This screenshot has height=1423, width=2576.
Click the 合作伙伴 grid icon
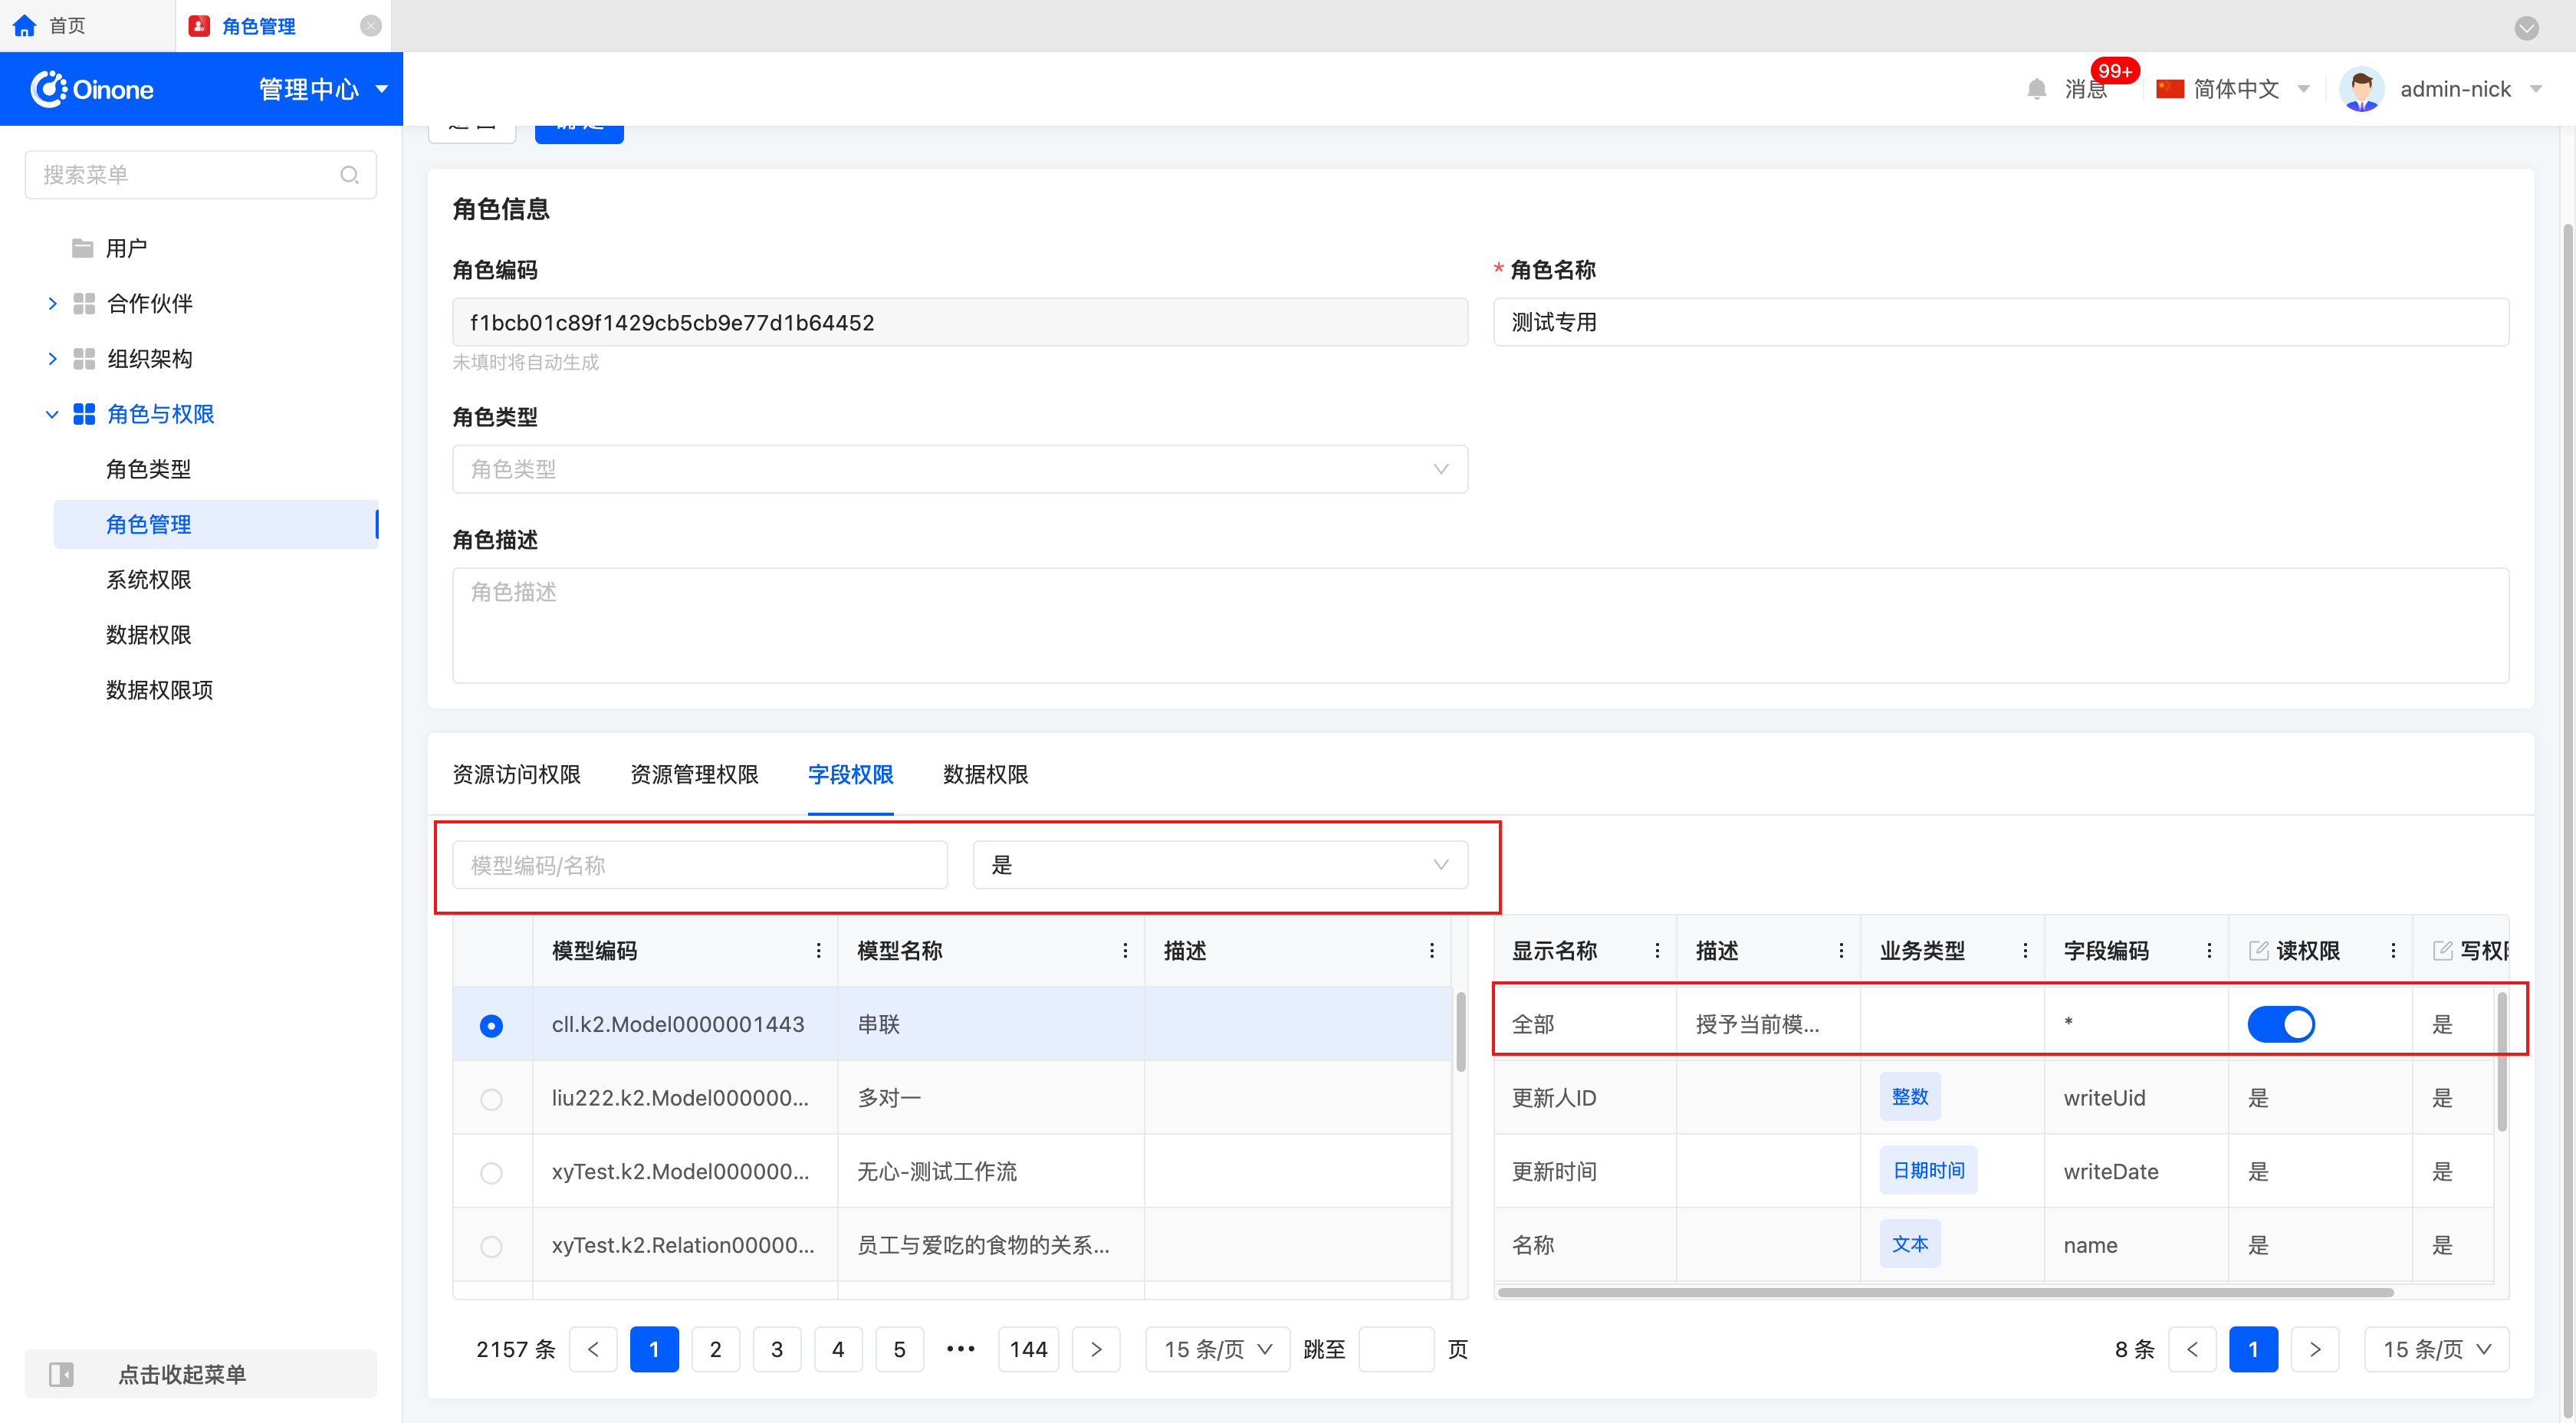pos(84,303)
